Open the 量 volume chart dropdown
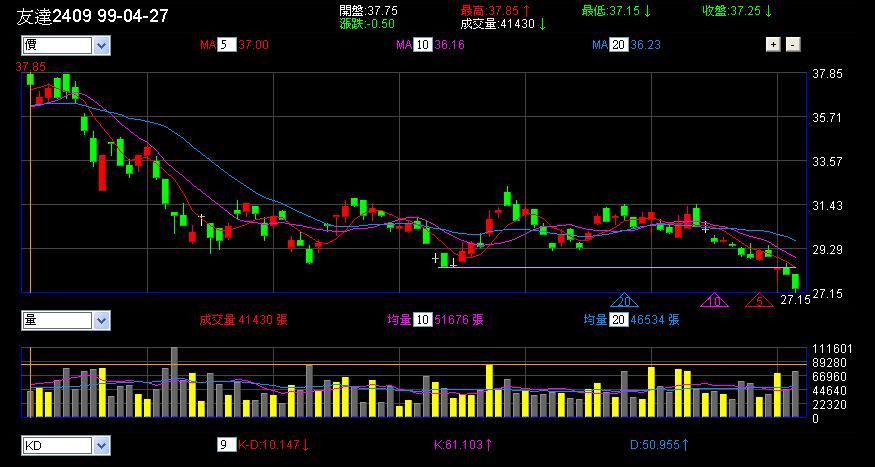Image resolution: width=875 pixels, height=467 pixels. click(102, 320)
